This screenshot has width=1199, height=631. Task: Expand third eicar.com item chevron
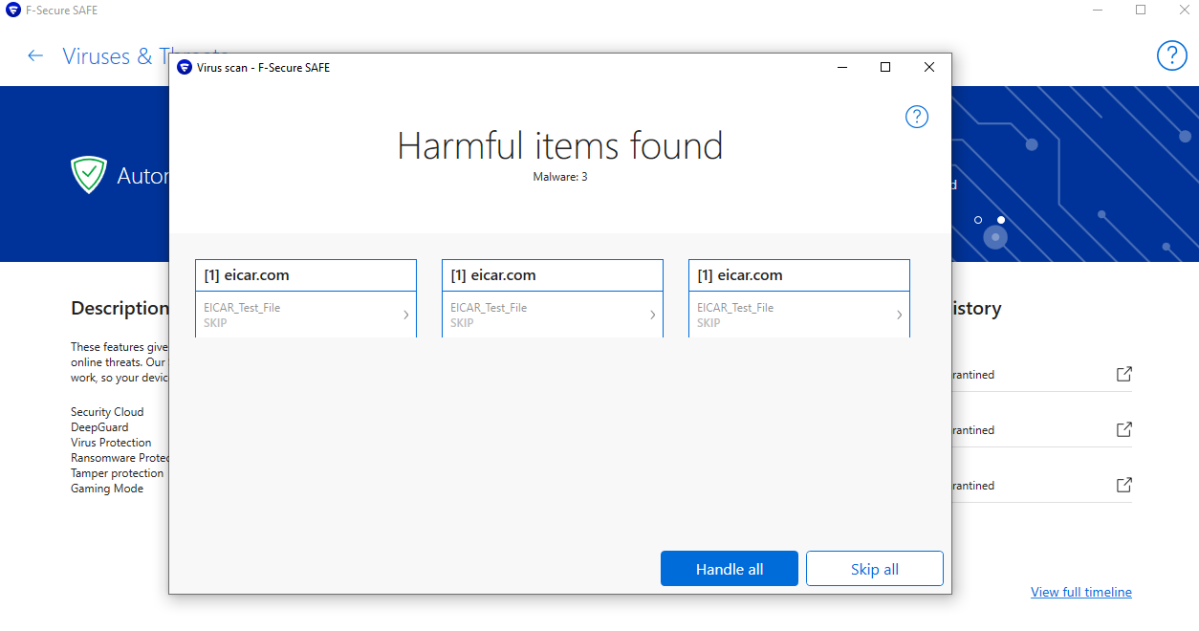899,314
